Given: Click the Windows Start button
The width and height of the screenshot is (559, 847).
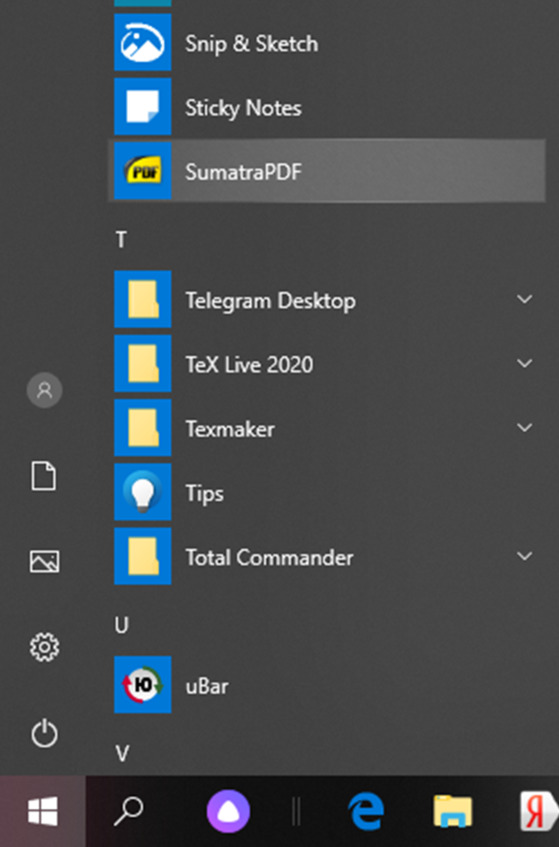Looking at the screenshot, I should [43, 811].
